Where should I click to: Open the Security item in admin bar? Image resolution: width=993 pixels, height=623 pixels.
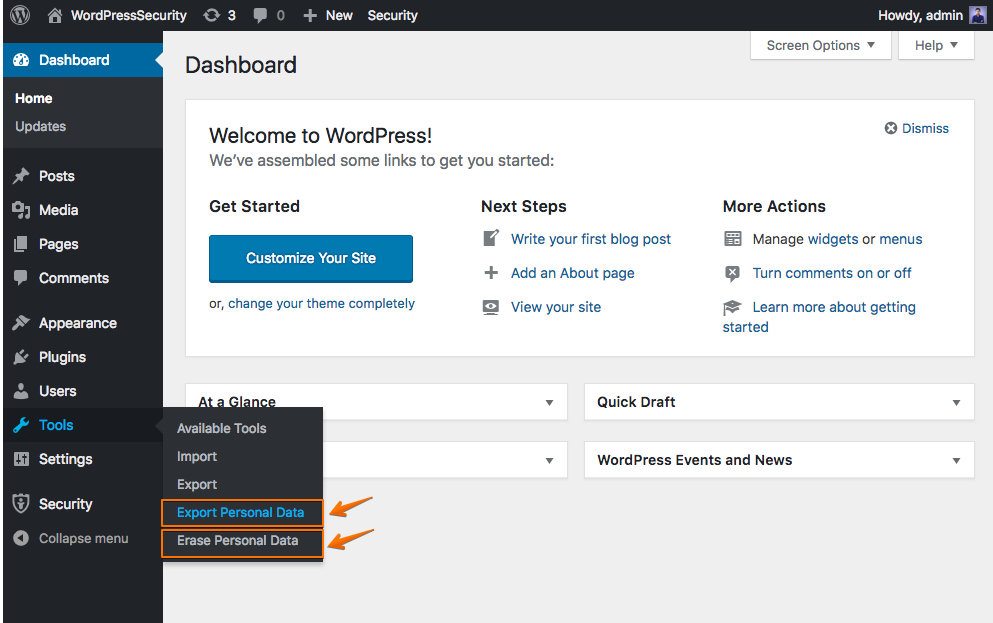click(x=393, y=15)
